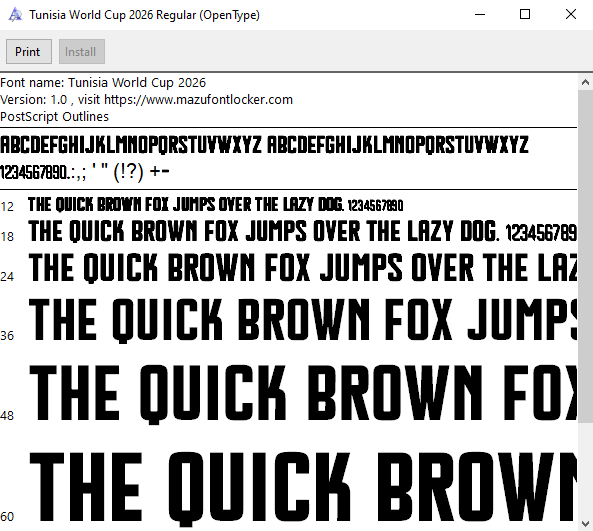Click the PostScript Outlines label
The image size is (593, 531).
(54, 116)
